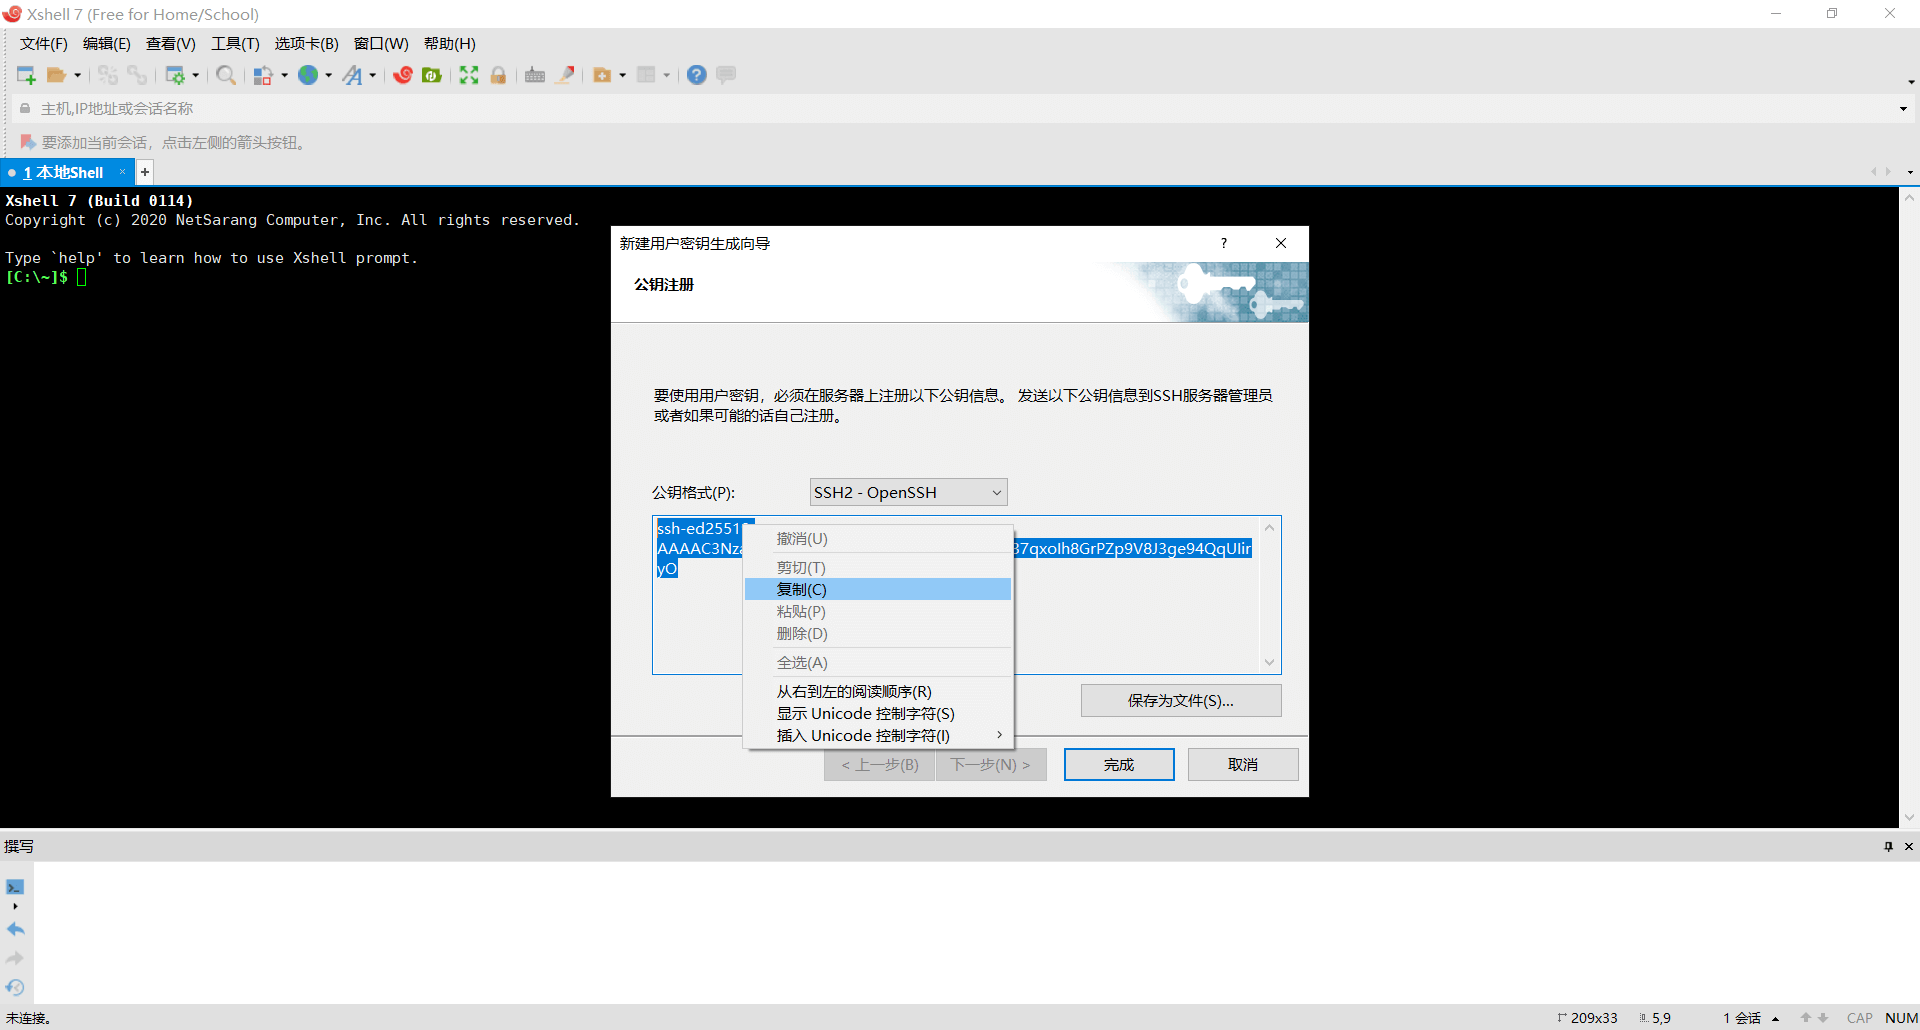This screenshot has width=1920, height=1030.
Task: Open the 工具(T) menu
Action: click(235, 44)
